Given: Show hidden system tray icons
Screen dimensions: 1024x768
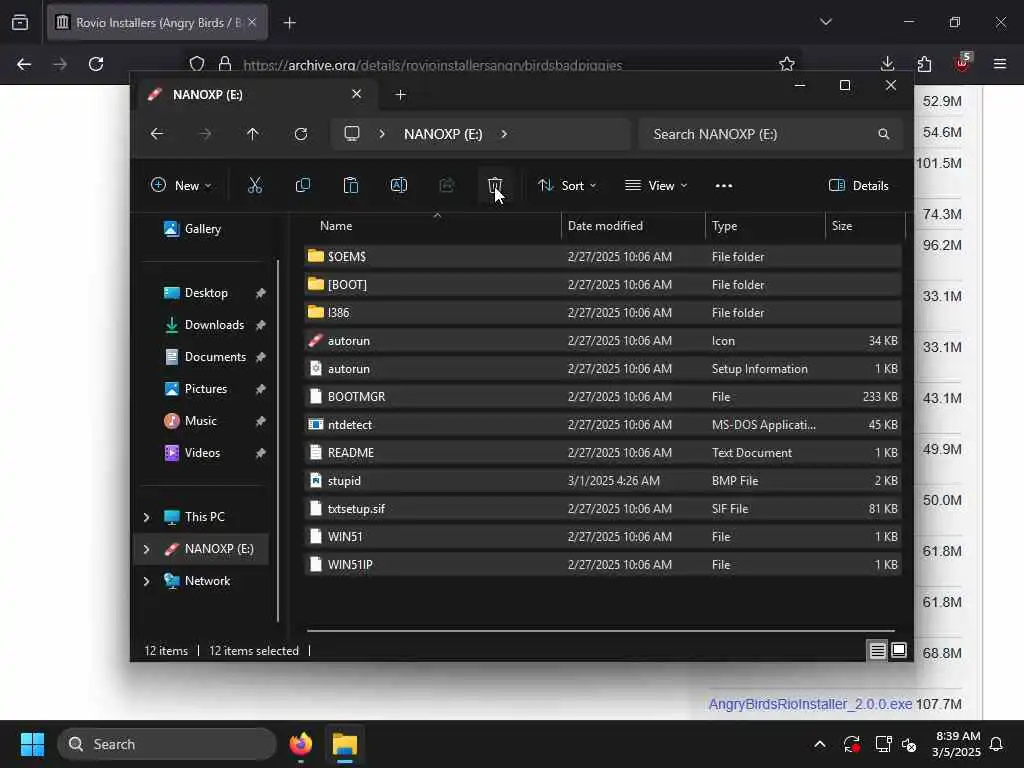Looking at the screenshot, I should 820,744.
